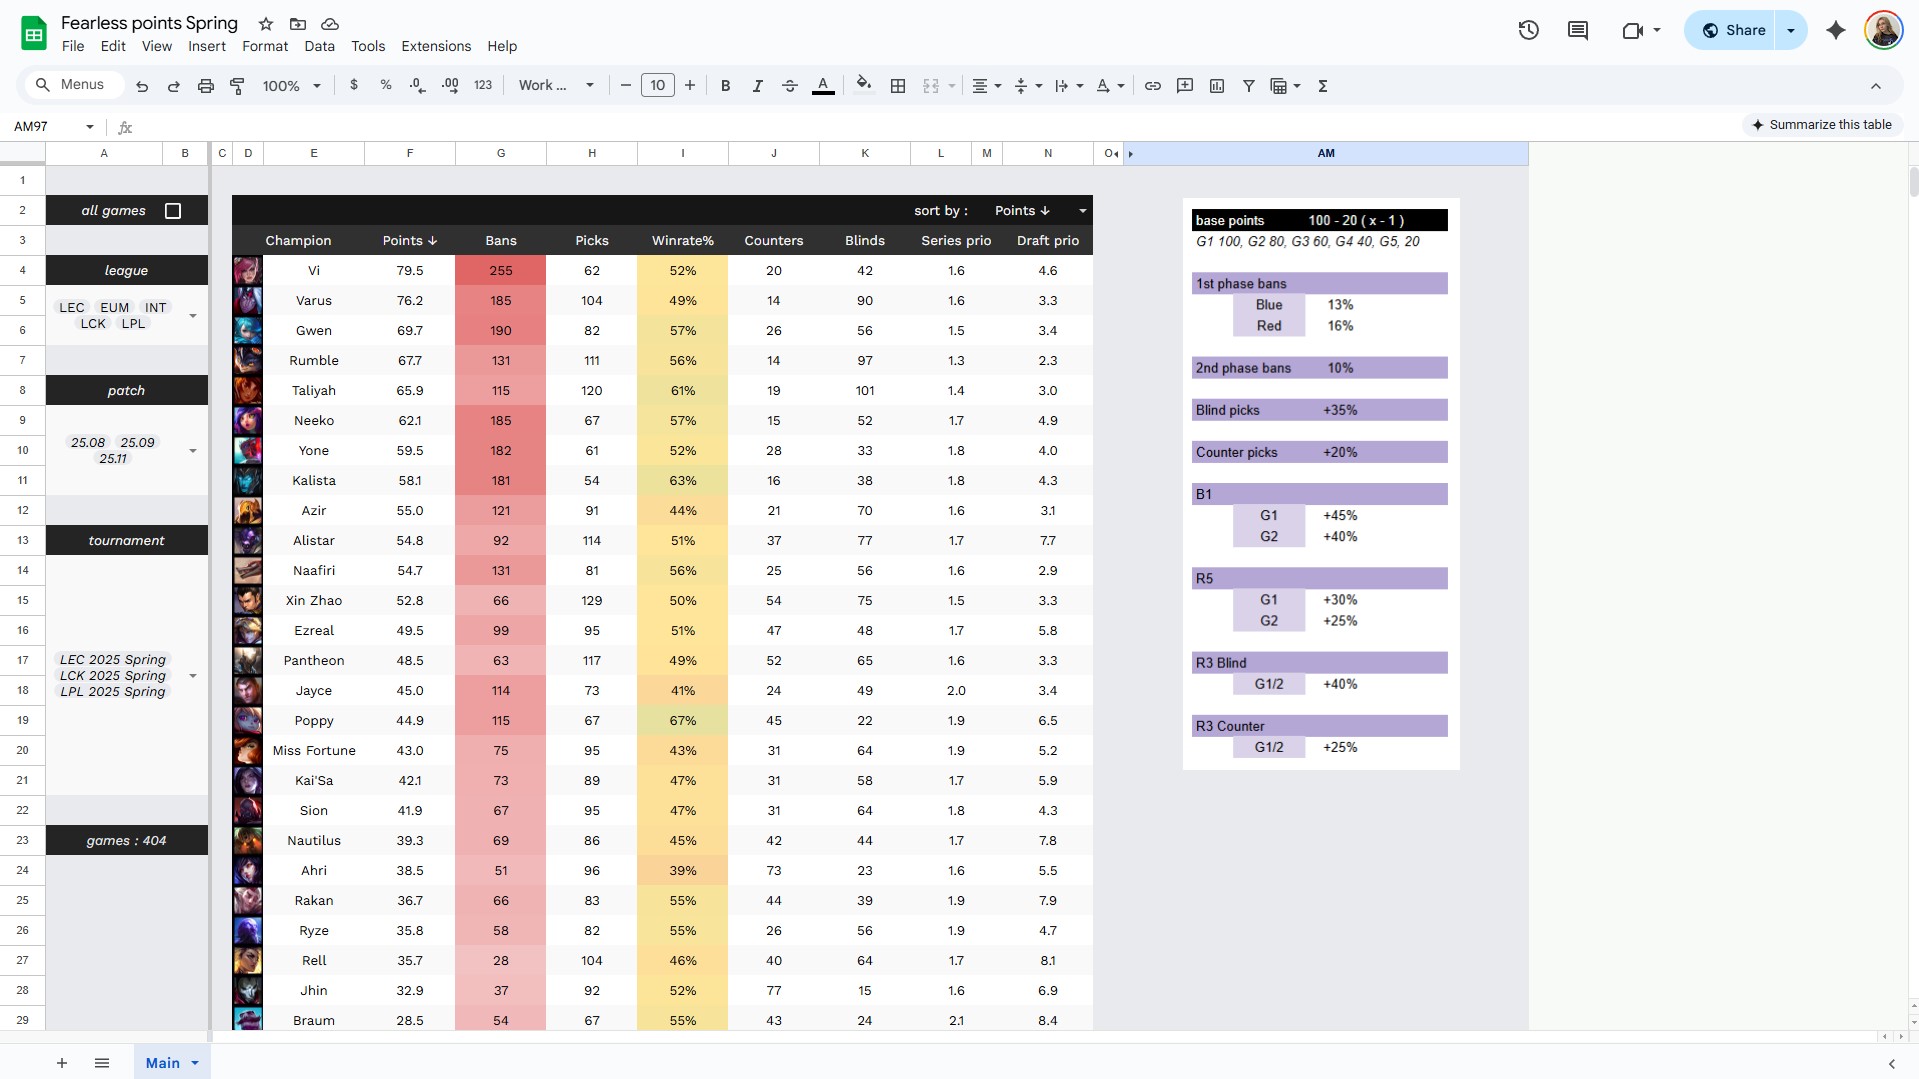Format as percent icon
This screenshot has height=1079, width=1919.
(x=385, y=85)
